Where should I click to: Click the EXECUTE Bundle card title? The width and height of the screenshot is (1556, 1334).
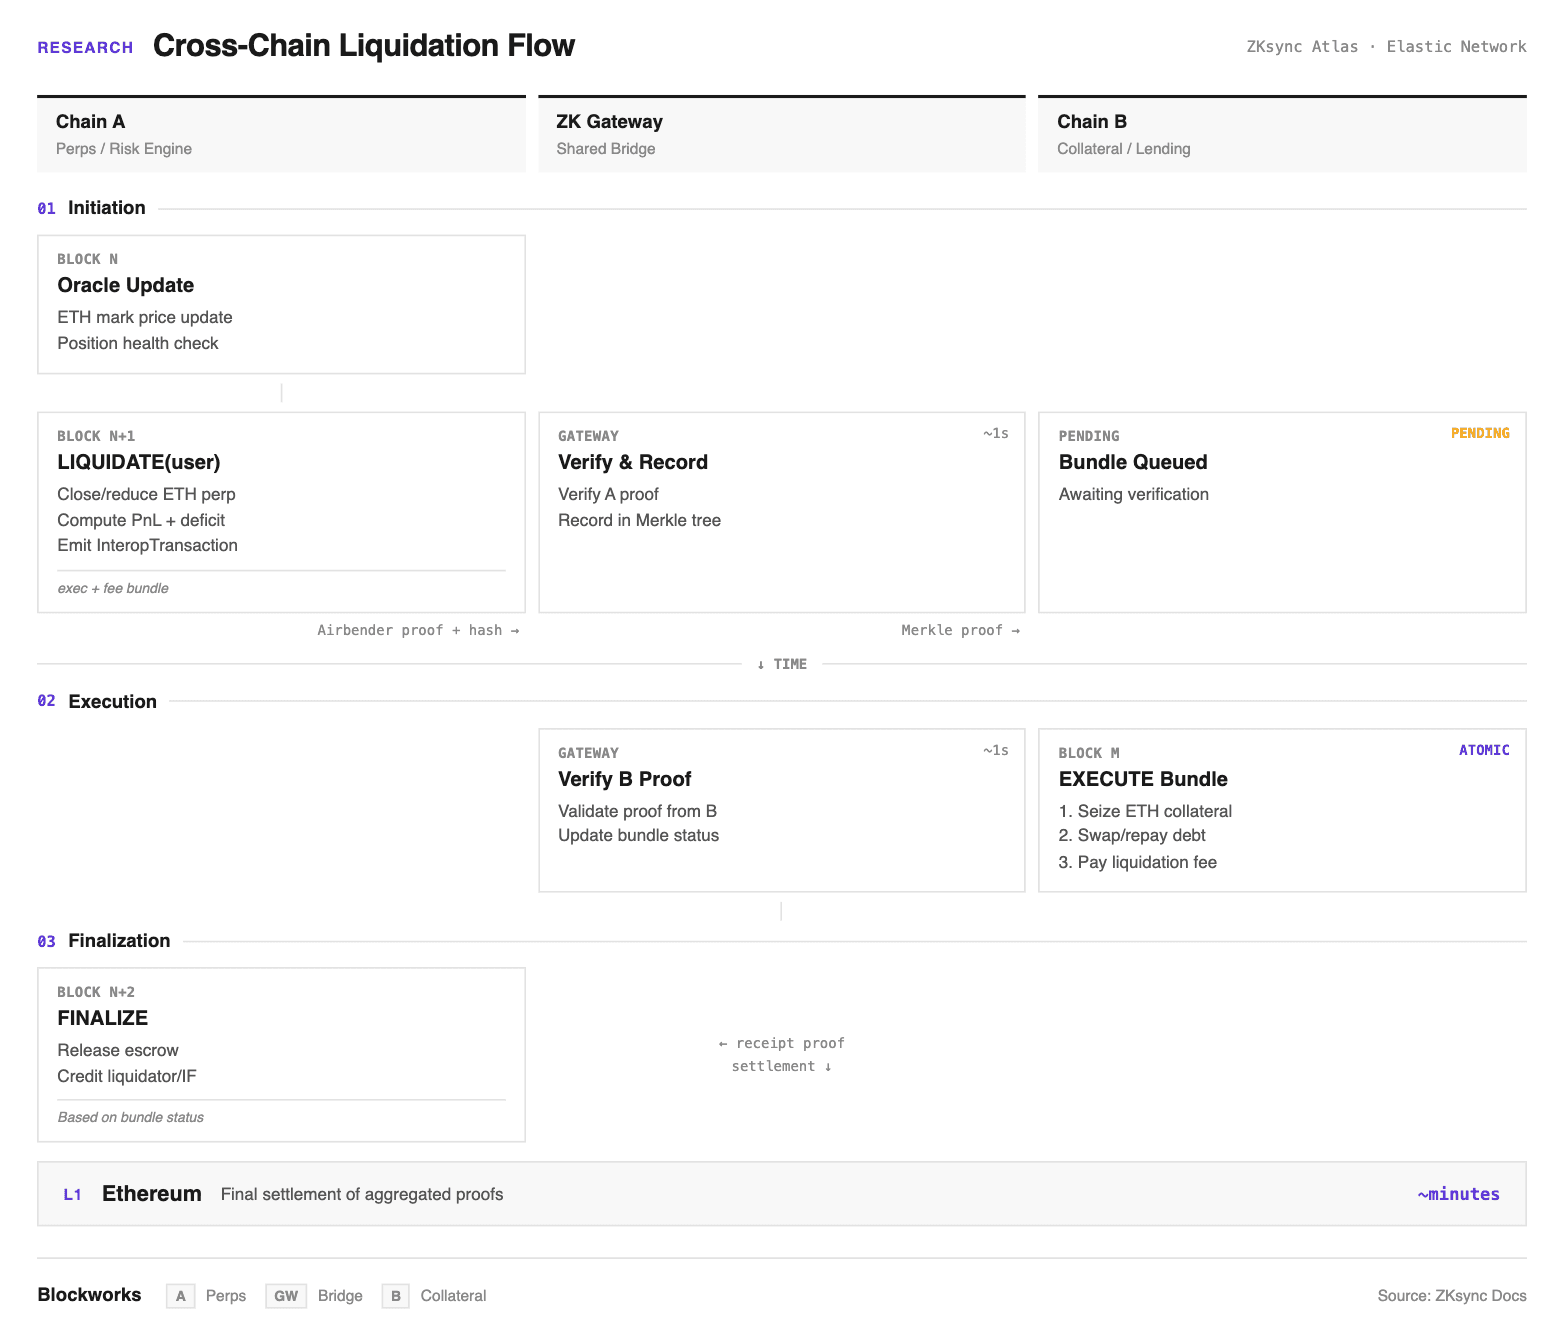1142,779
